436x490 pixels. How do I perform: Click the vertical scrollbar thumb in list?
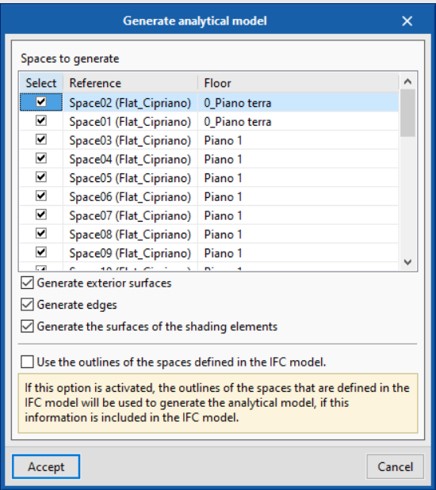(408, 113)
